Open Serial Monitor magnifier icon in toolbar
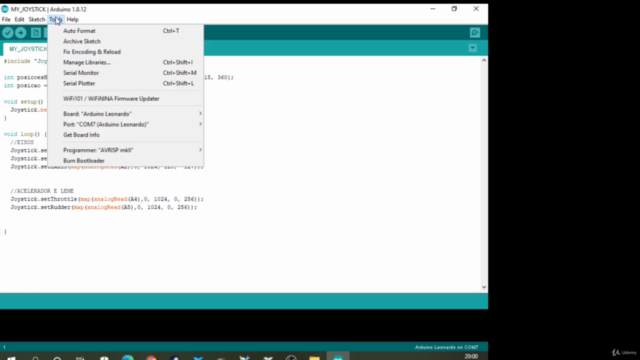Screen dimensions: 640x360 475,33
